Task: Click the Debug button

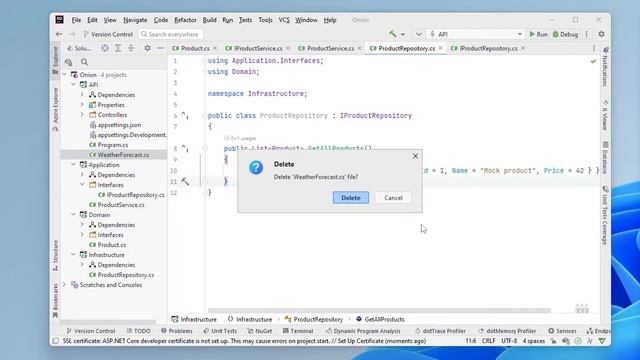Action: pos(565,34)
